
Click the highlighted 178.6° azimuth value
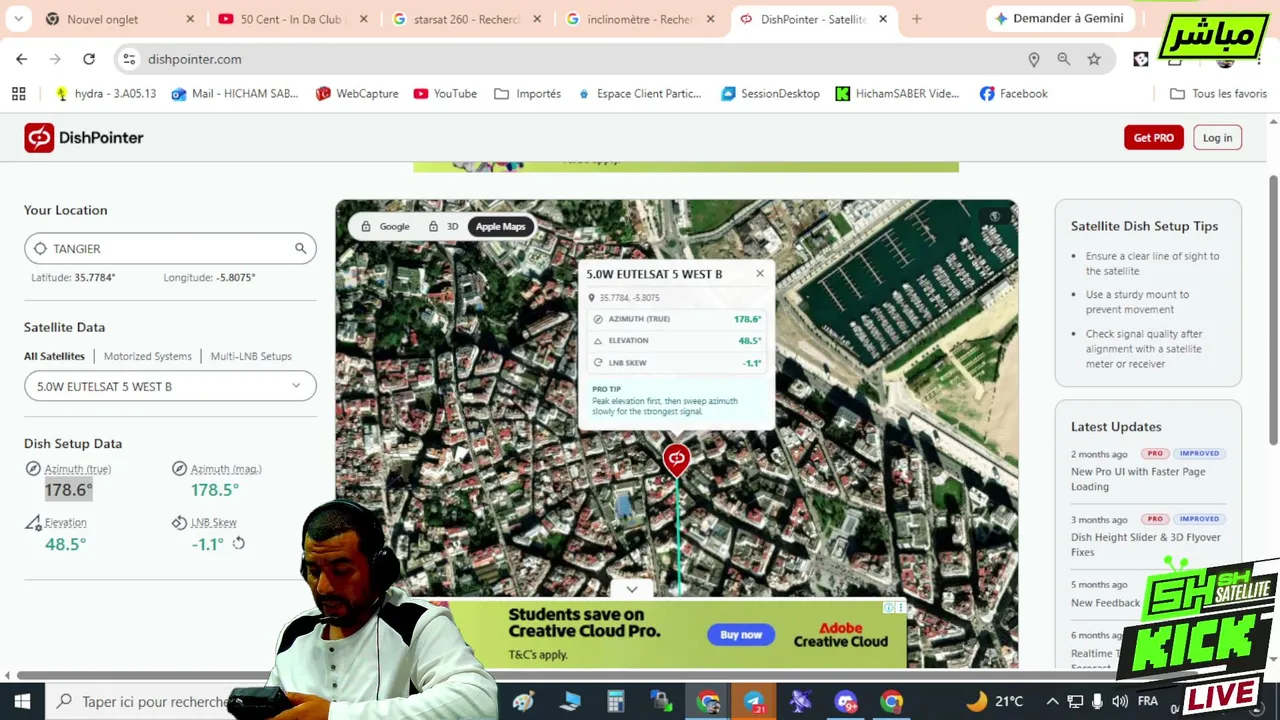[68, 490]
